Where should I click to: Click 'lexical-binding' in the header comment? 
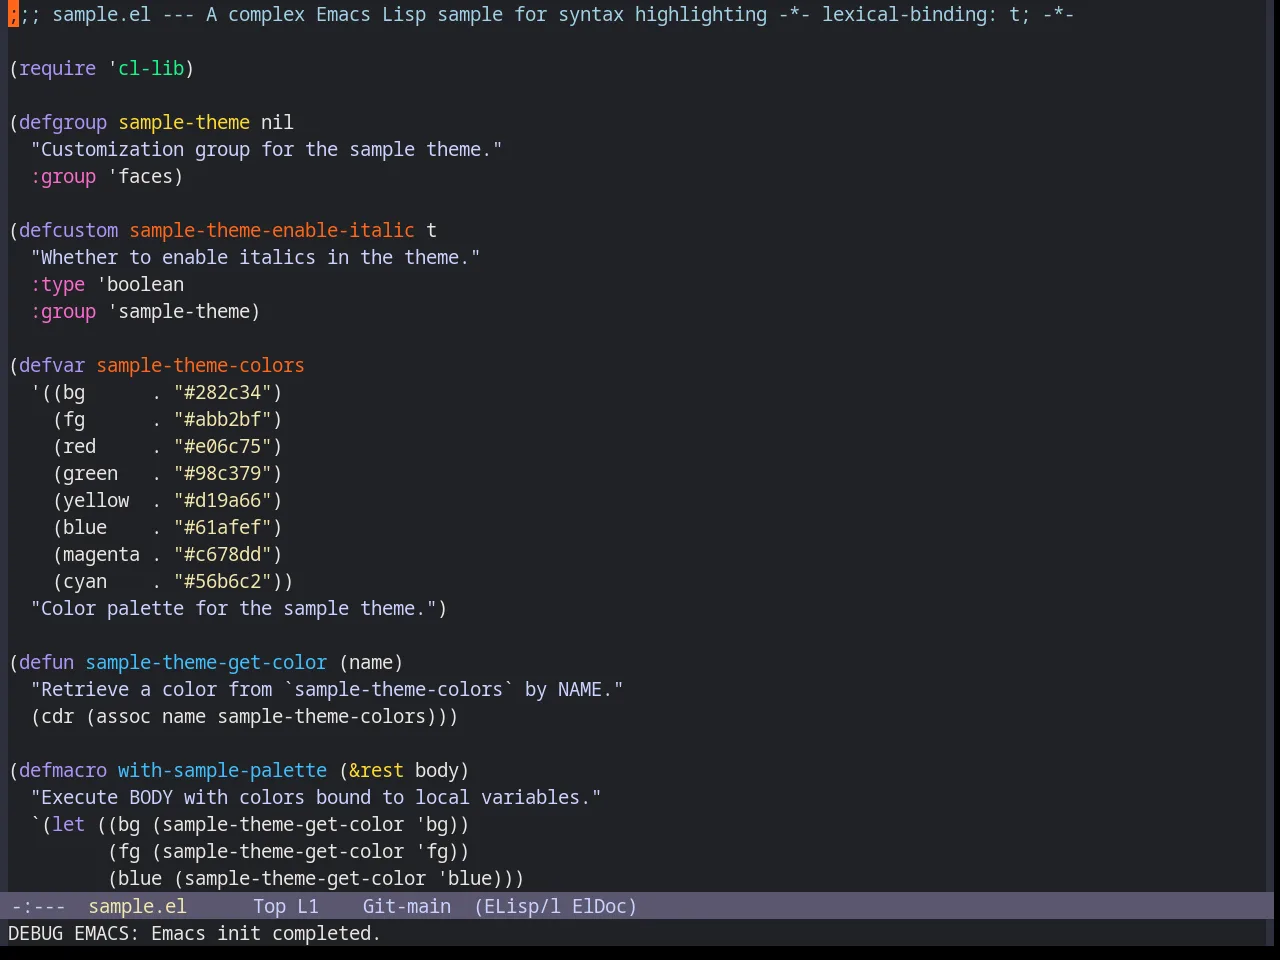[x=904, y=14]
